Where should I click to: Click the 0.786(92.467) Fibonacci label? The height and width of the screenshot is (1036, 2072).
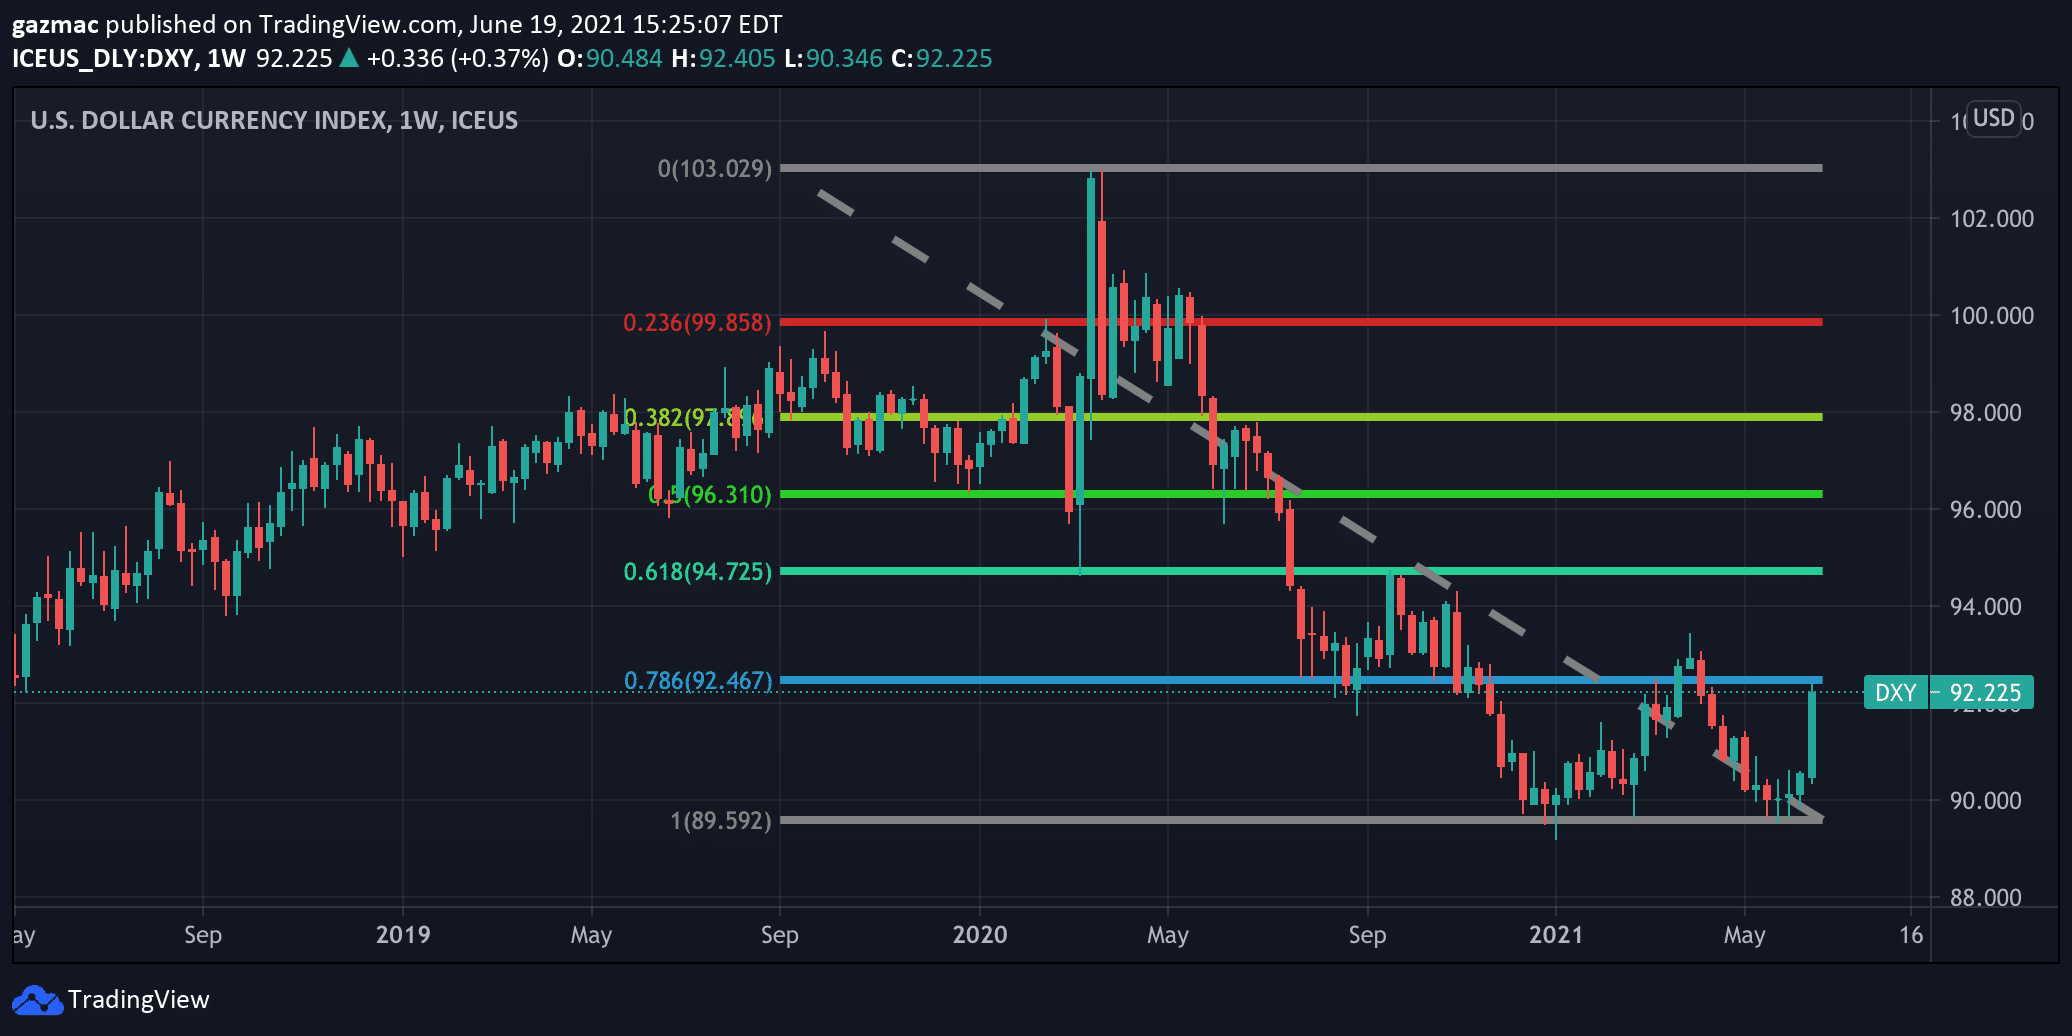pos(698,680)
